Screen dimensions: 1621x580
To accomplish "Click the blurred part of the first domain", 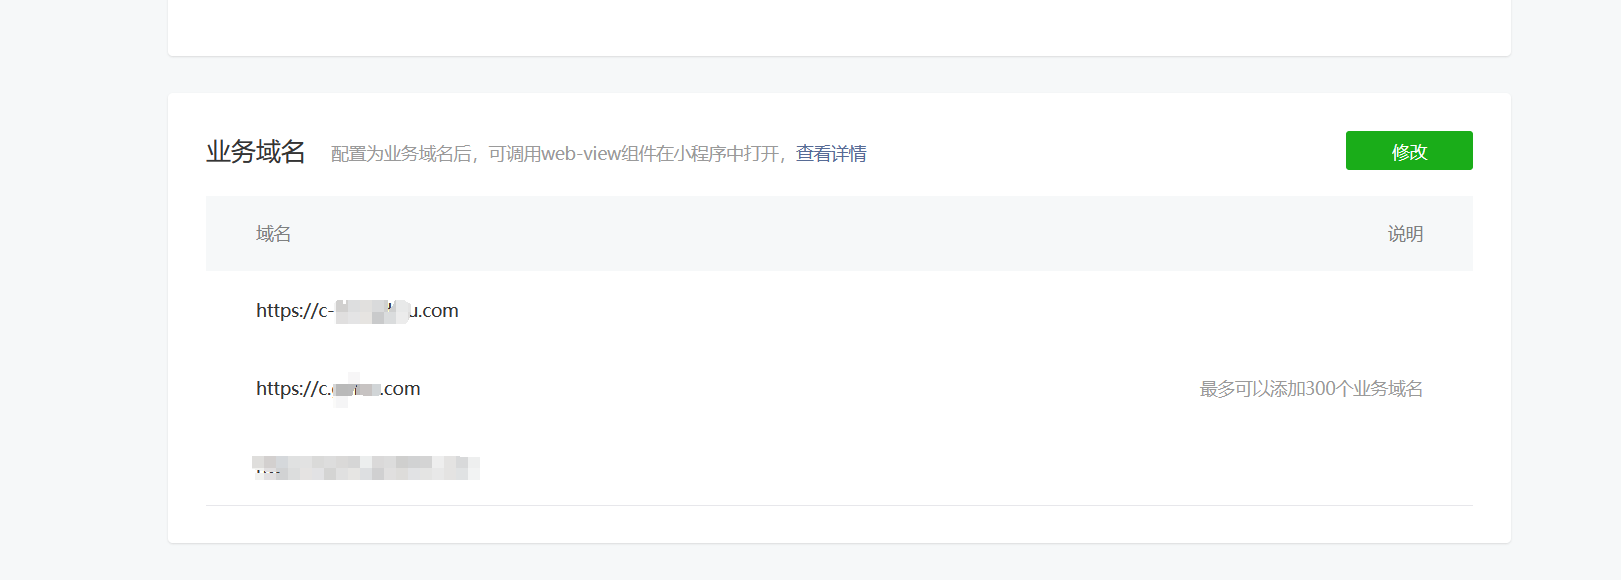I will coord(372,311).
